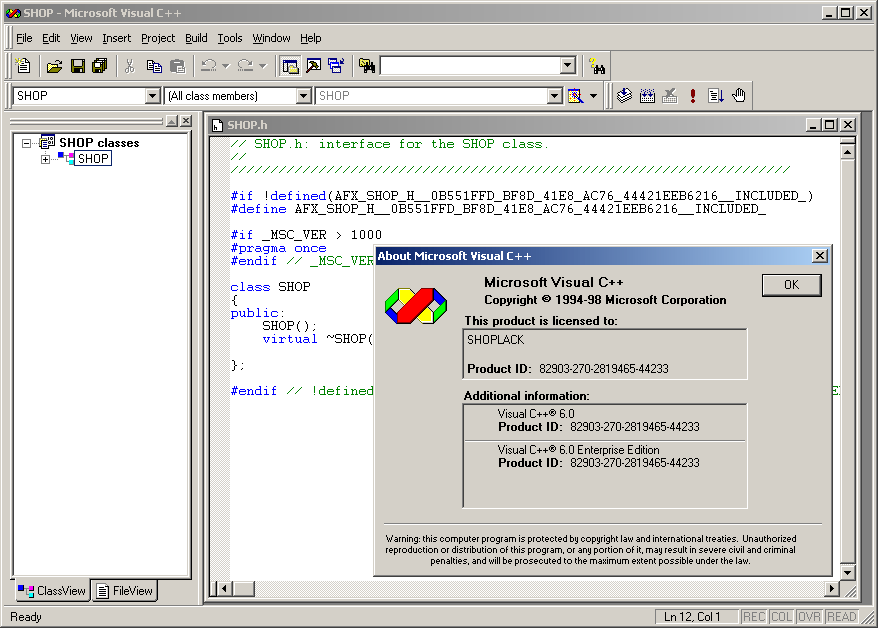Click the SHOP.h document icon in title bar

pos(217,125)
